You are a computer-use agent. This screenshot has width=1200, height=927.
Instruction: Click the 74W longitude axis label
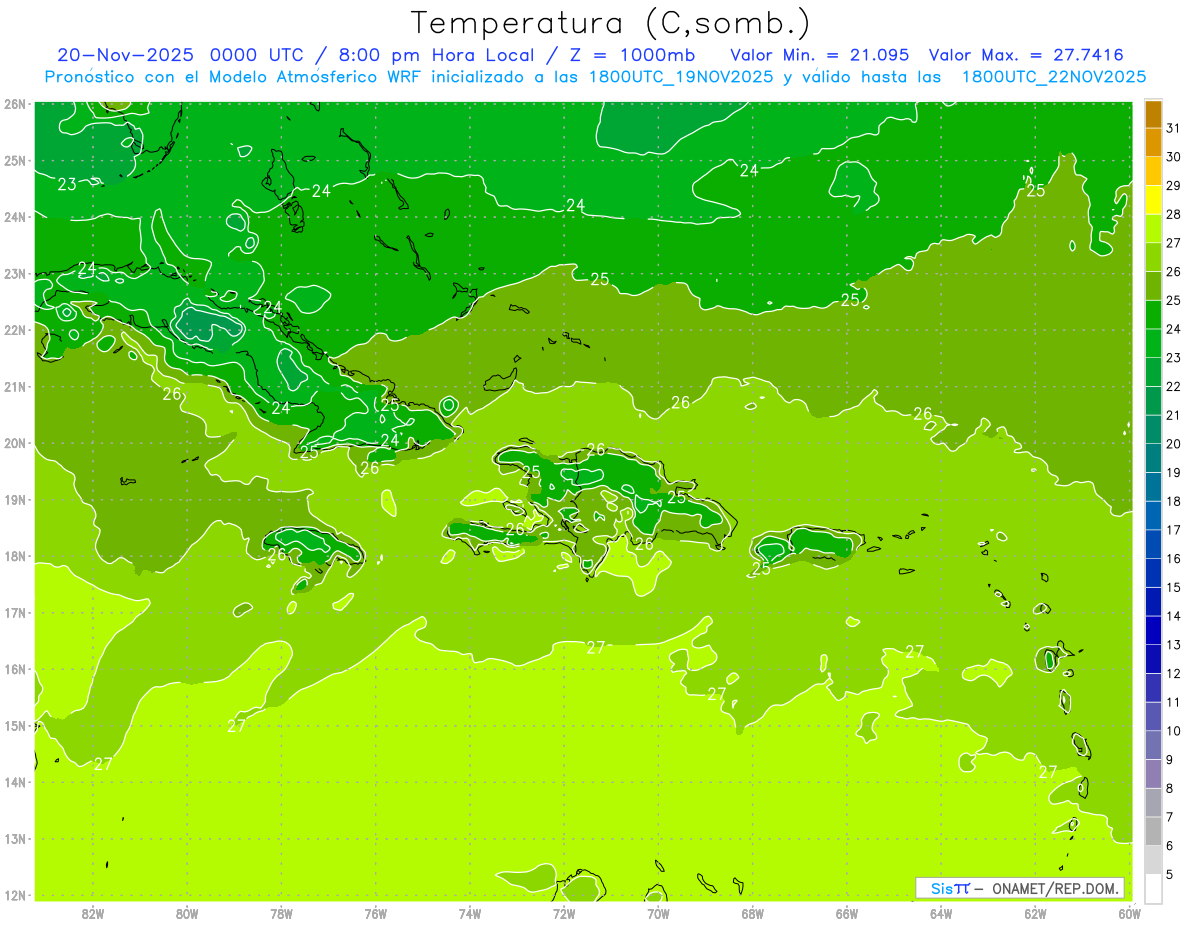[x=470, y=912]
